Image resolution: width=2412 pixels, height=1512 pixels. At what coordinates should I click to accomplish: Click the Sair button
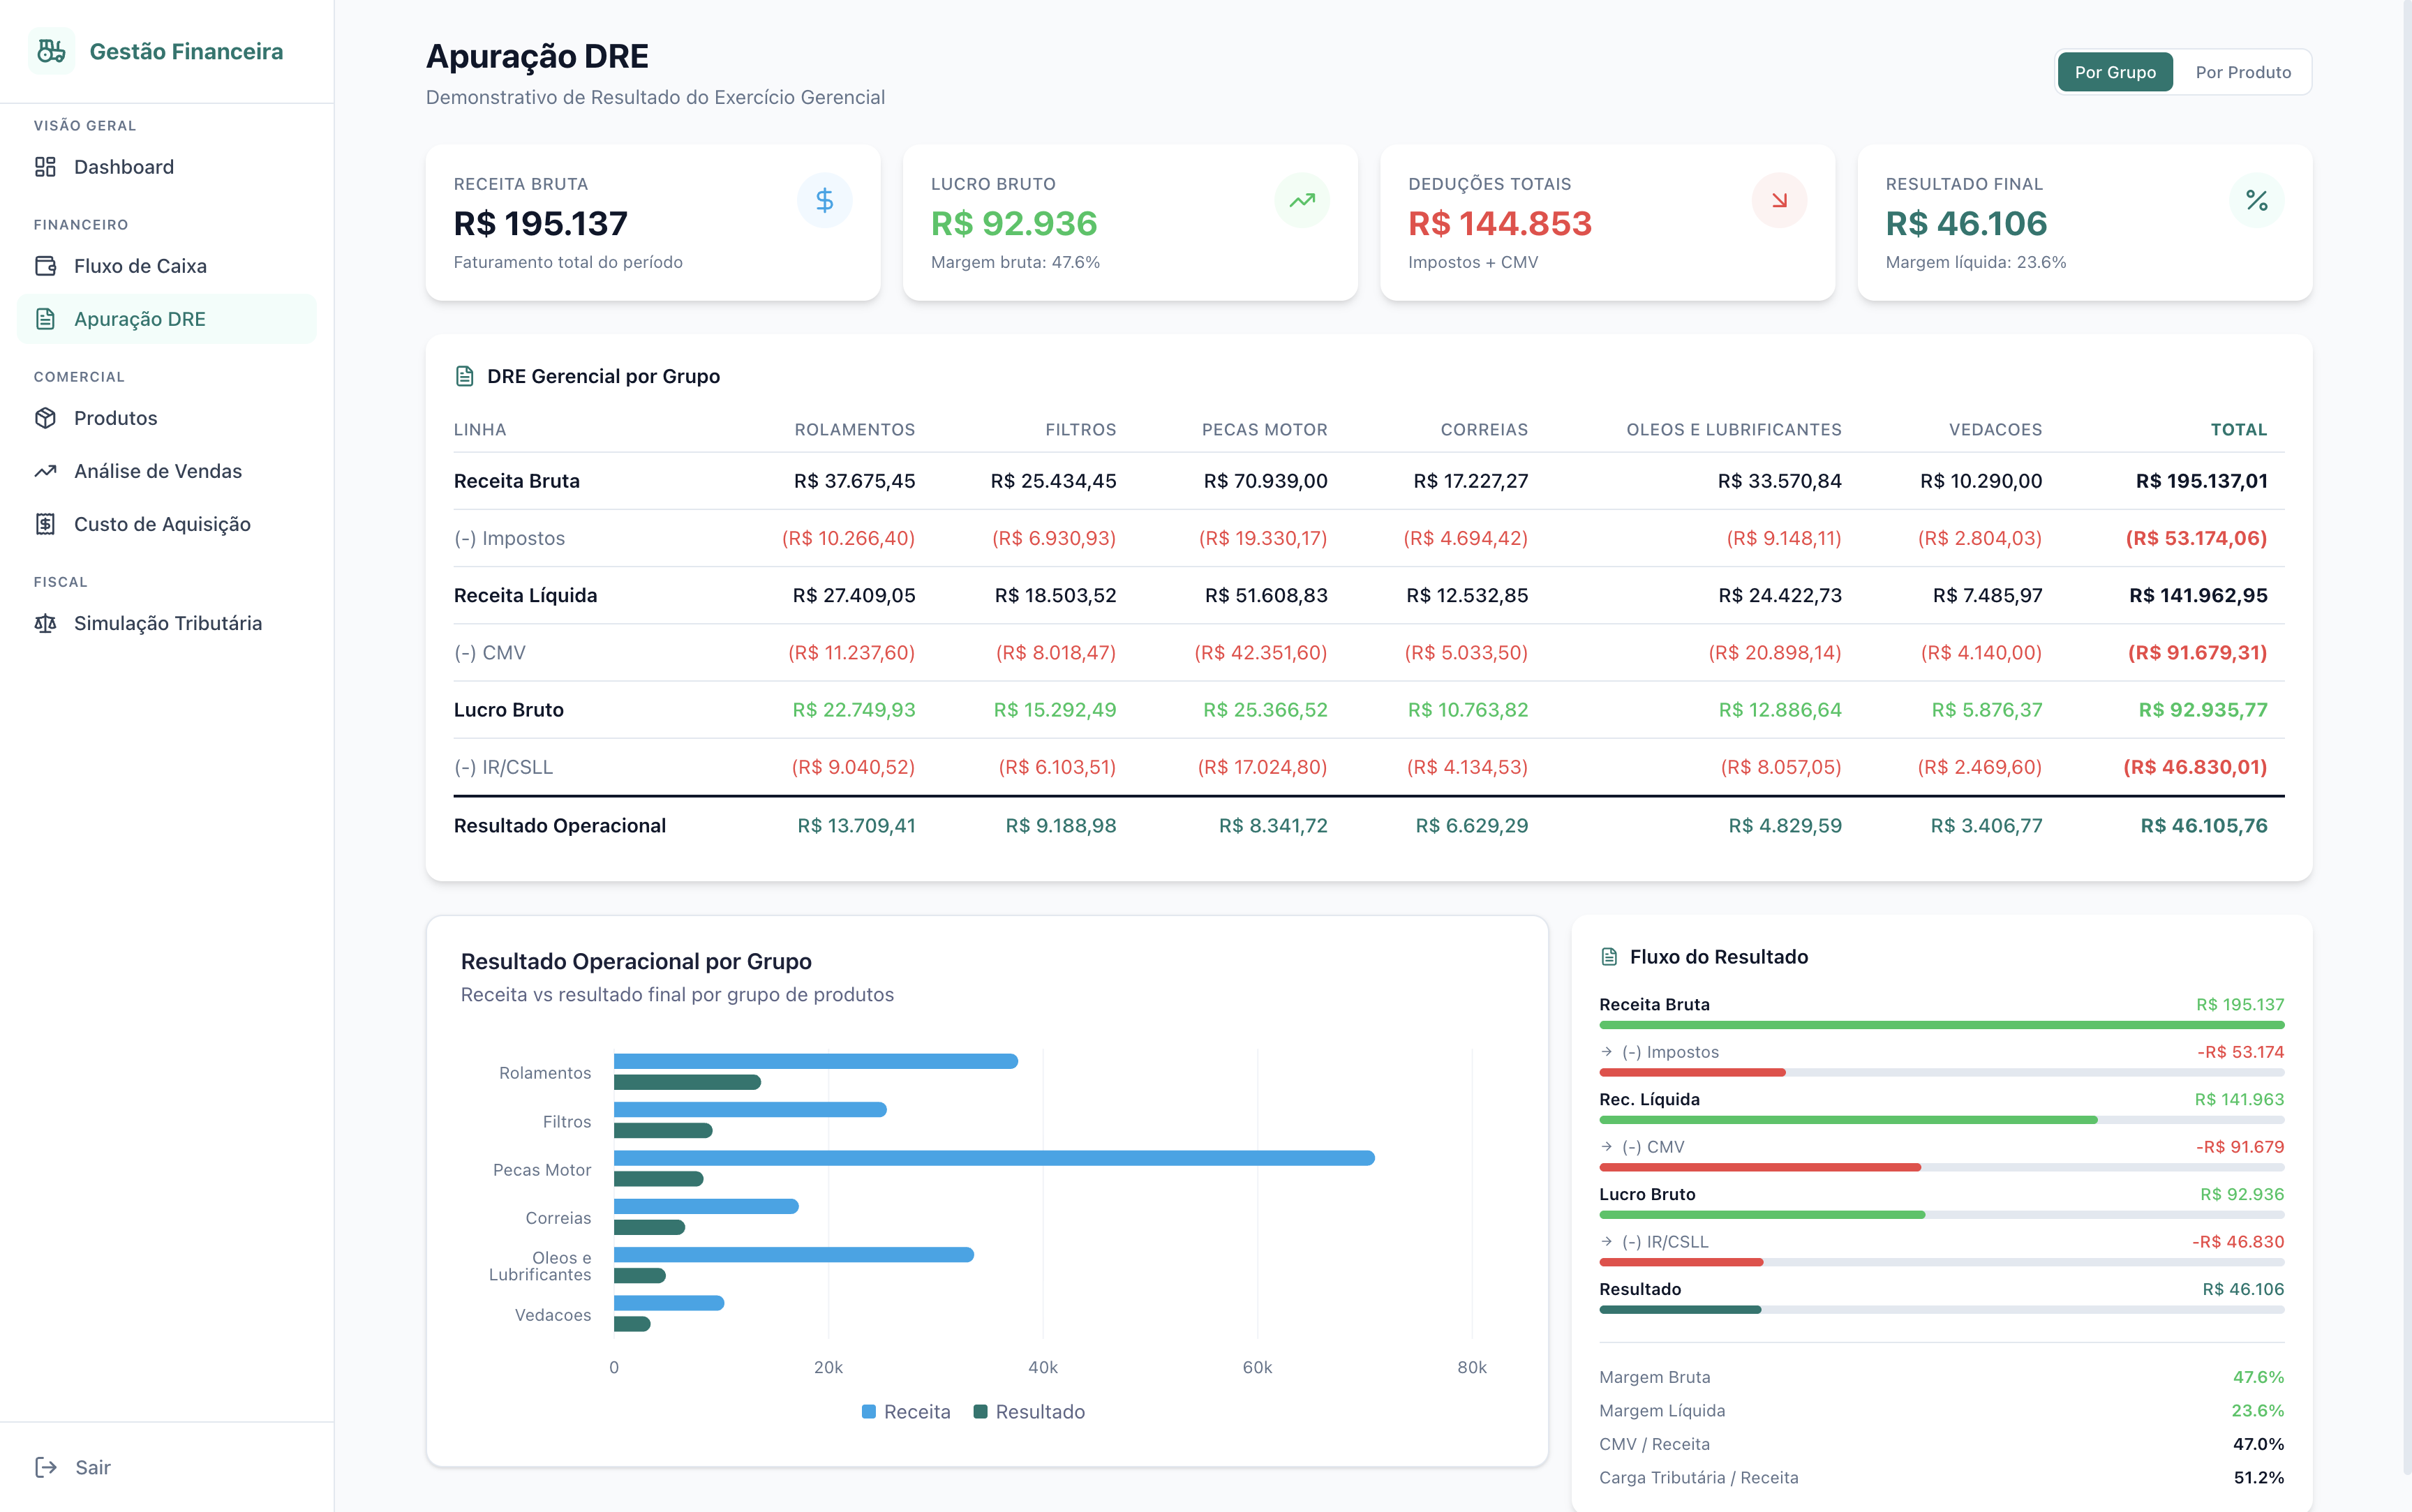coord(92,1467)
